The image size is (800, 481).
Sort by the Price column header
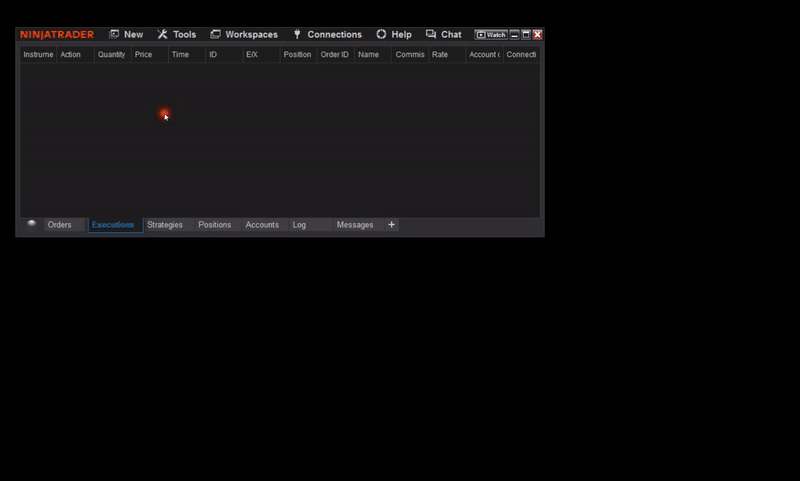144,54
